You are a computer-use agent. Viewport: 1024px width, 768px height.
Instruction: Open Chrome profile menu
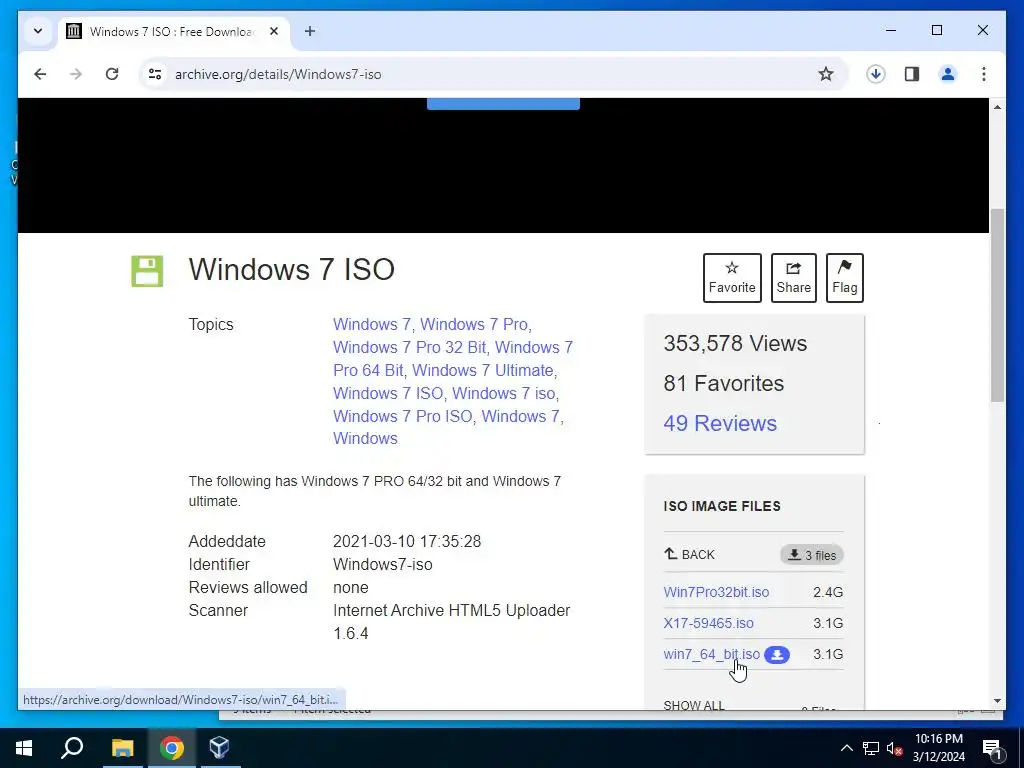click(948, 74)
